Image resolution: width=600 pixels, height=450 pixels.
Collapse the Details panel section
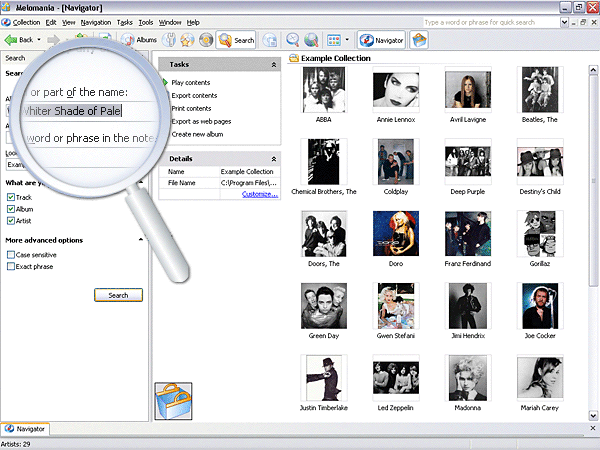tap(274, 158)
